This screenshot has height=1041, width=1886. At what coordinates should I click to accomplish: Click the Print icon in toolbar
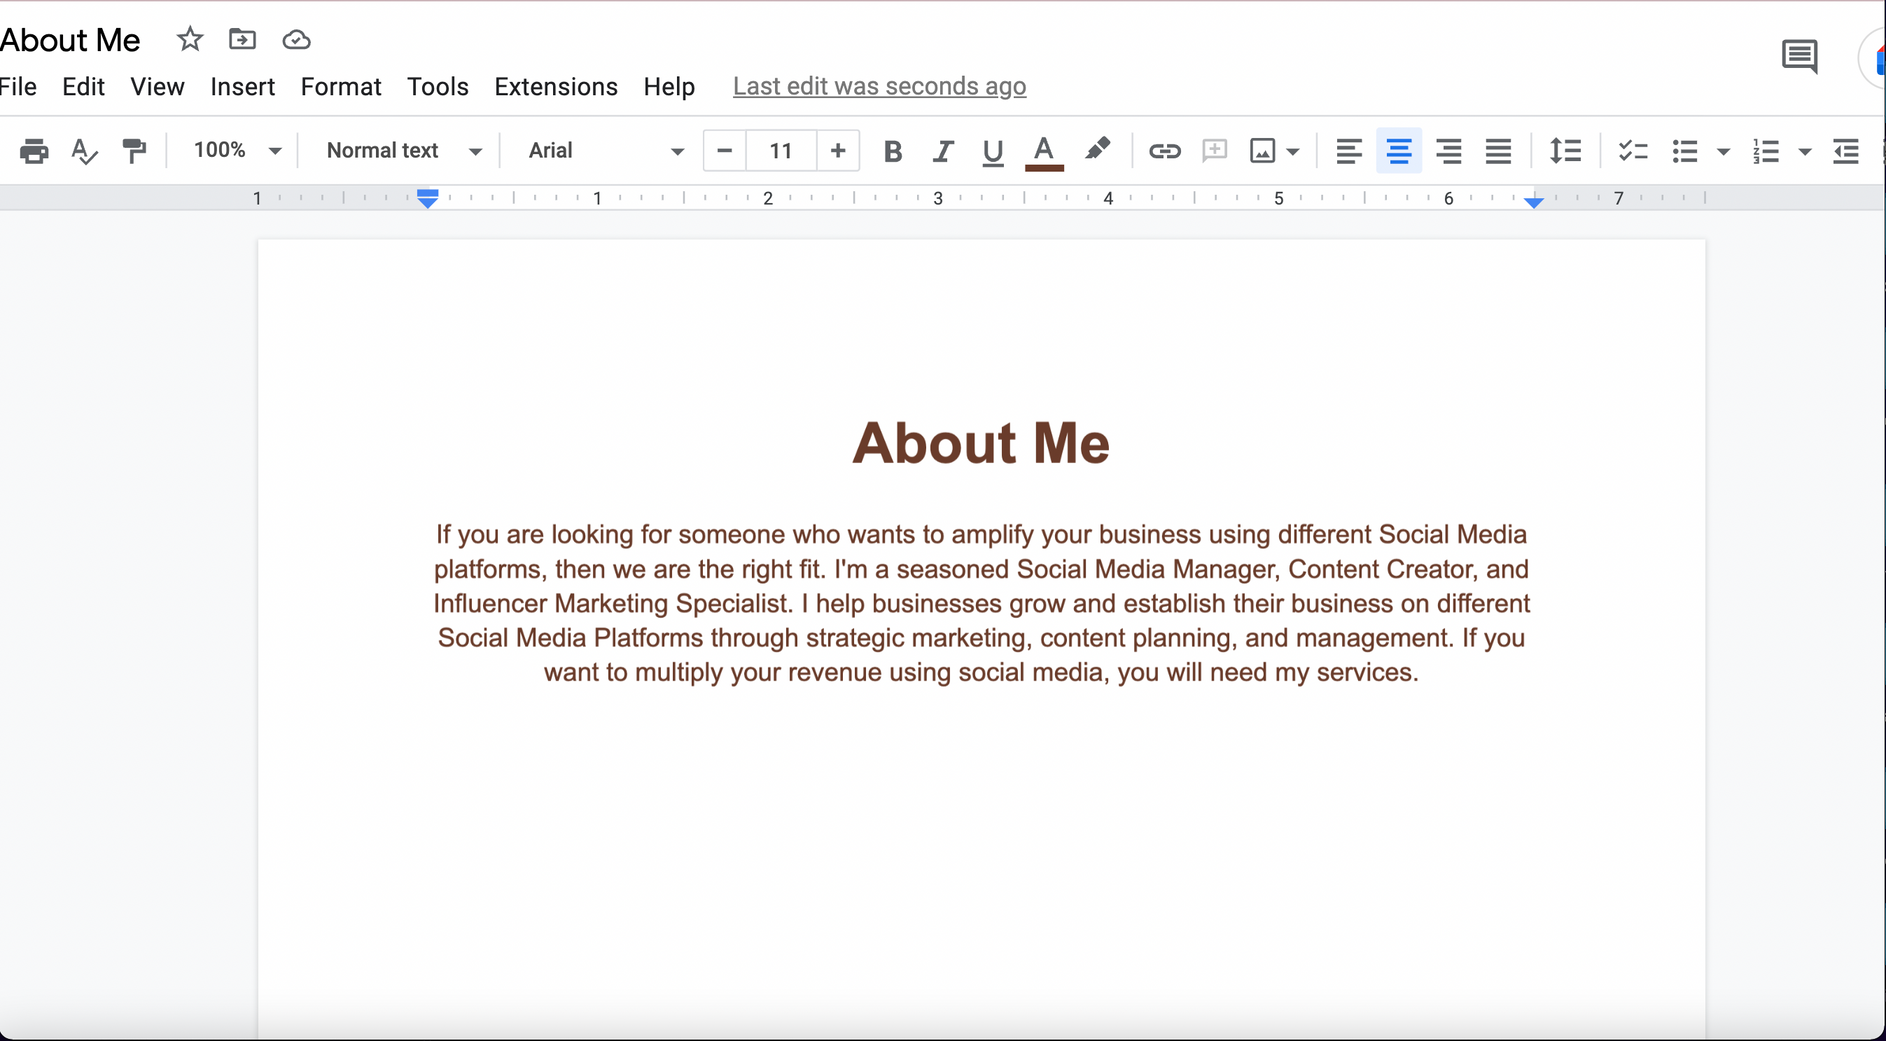point(34,151)
